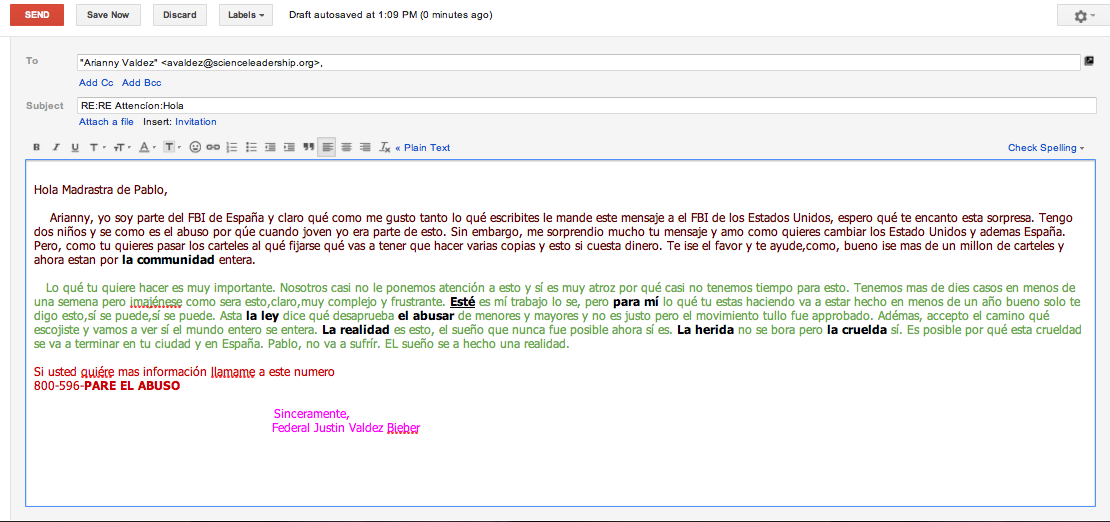Image resolution: width=1110 pixels, height=522 pixels.
Task: Click the Attach a file link
Action: click(106, 122)
